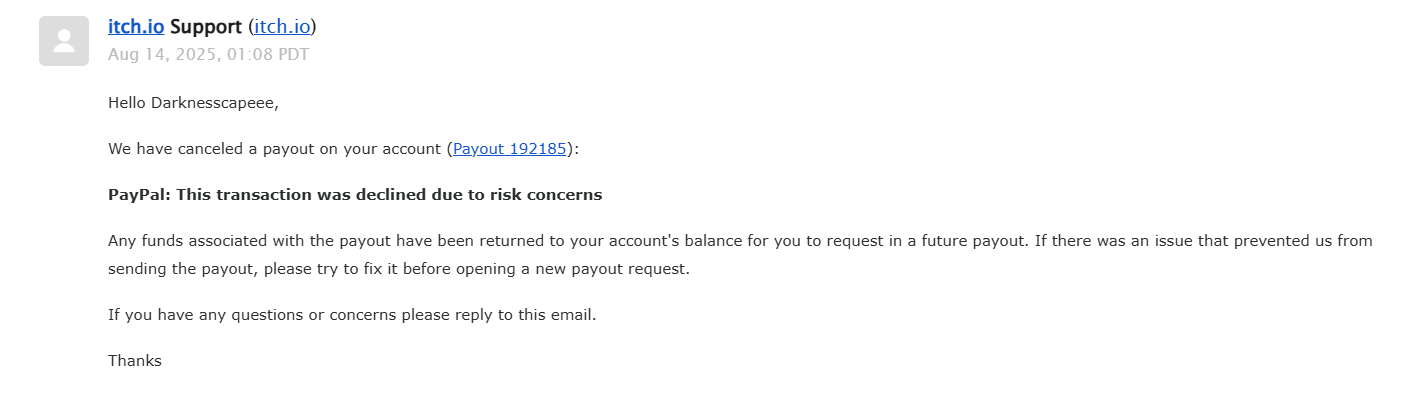The height and width of the screenshot is (399, 1407).
Task: Click the word Support in sender name
Action: pyautogui.click(x=206, y=27)
